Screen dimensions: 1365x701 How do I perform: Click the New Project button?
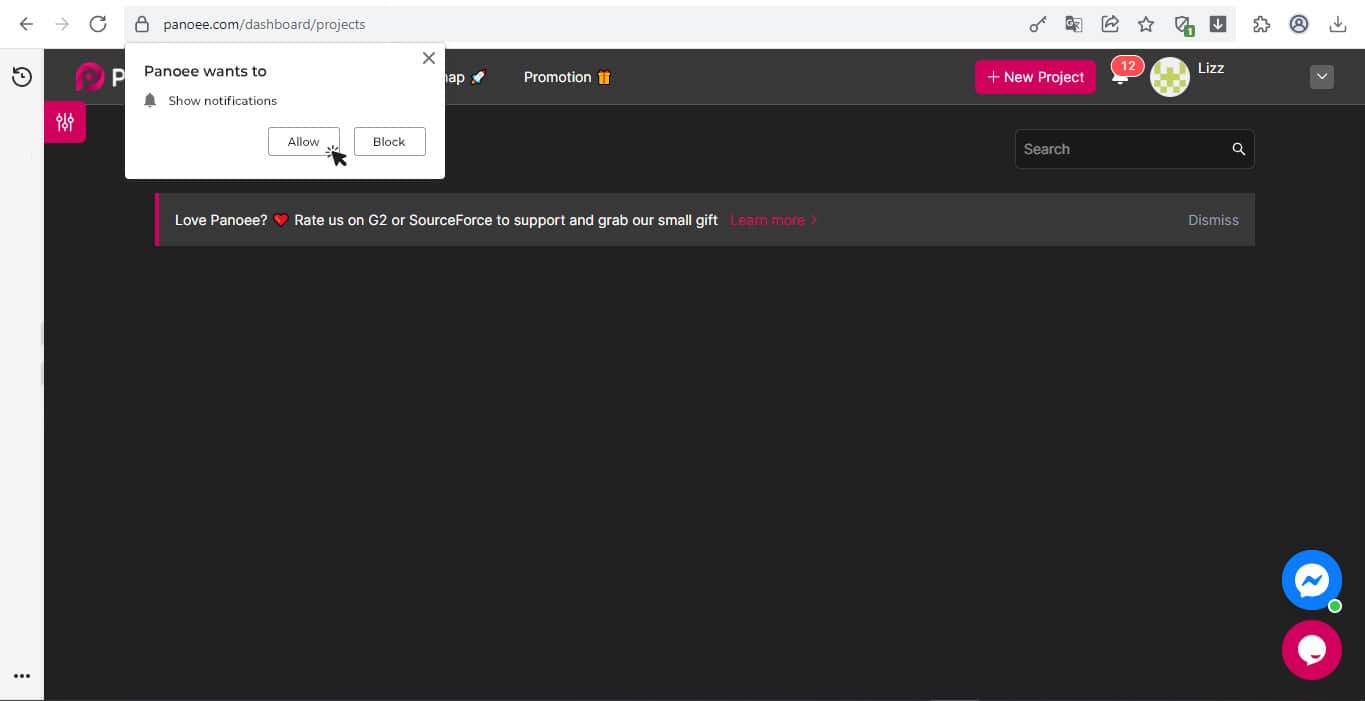(x=1035, y=77)
